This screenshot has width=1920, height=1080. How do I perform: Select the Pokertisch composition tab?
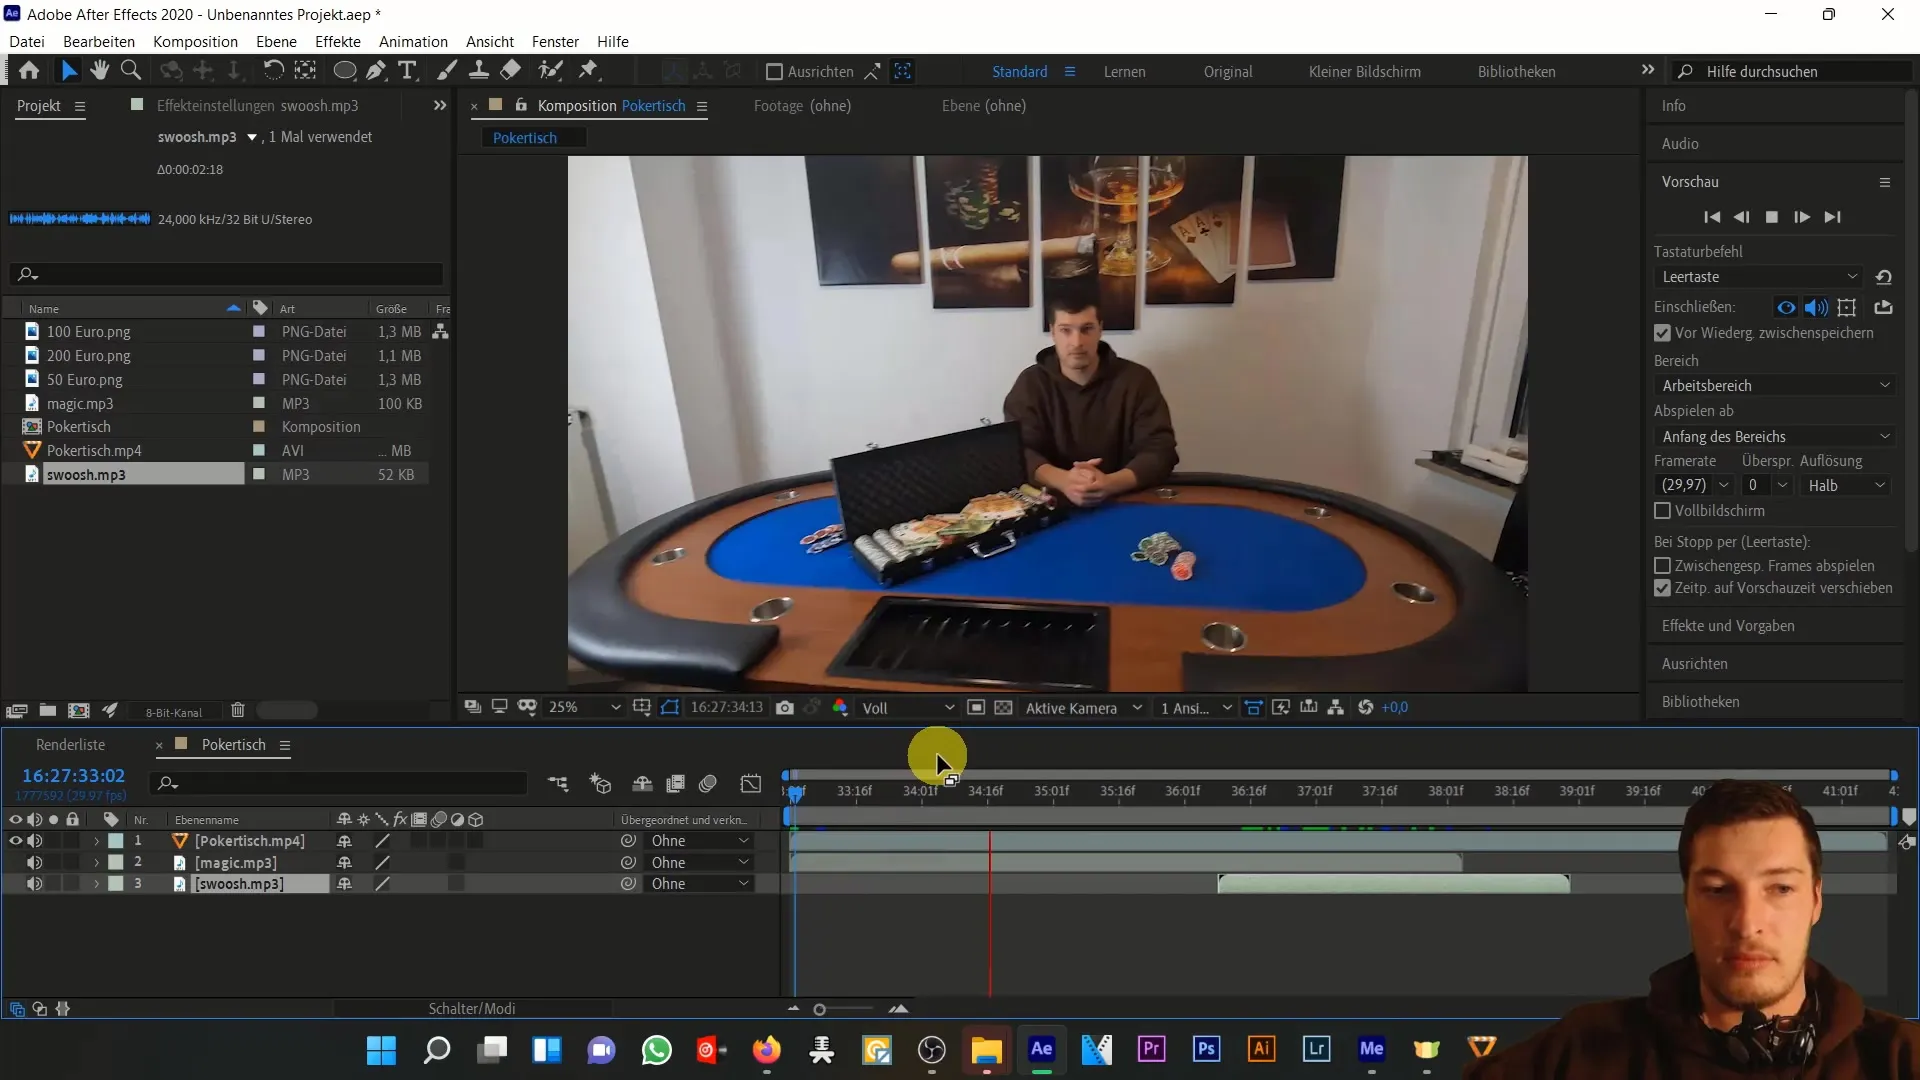[526, 137]
